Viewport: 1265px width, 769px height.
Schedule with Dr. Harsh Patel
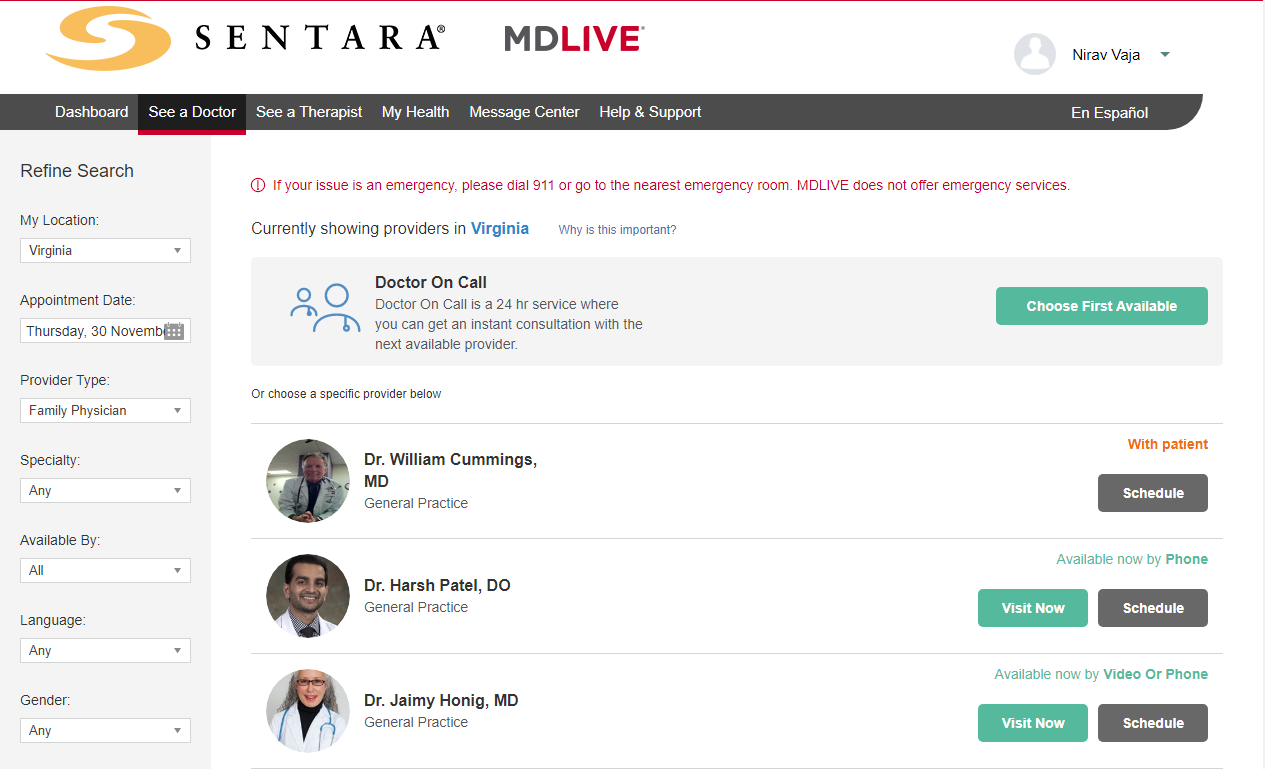pyautogui.click(x=1153, y=608)
